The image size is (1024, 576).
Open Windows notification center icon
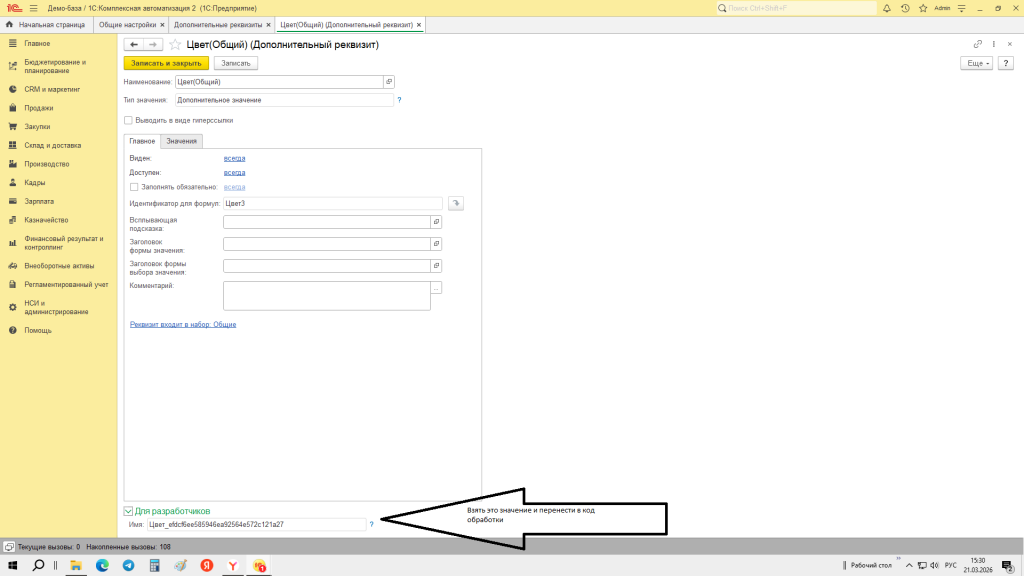tap(1008, 566)
